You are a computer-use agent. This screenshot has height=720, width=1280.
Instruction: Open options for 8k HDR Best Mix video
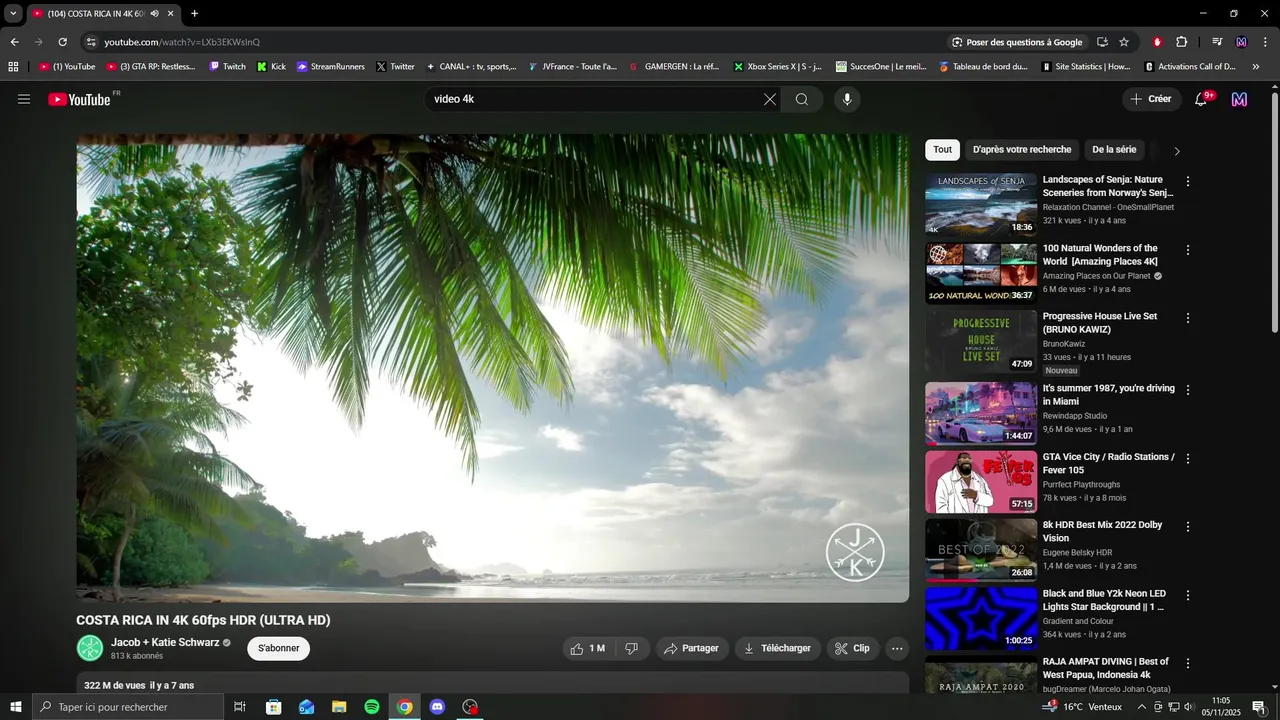(x=1188, y=527)
